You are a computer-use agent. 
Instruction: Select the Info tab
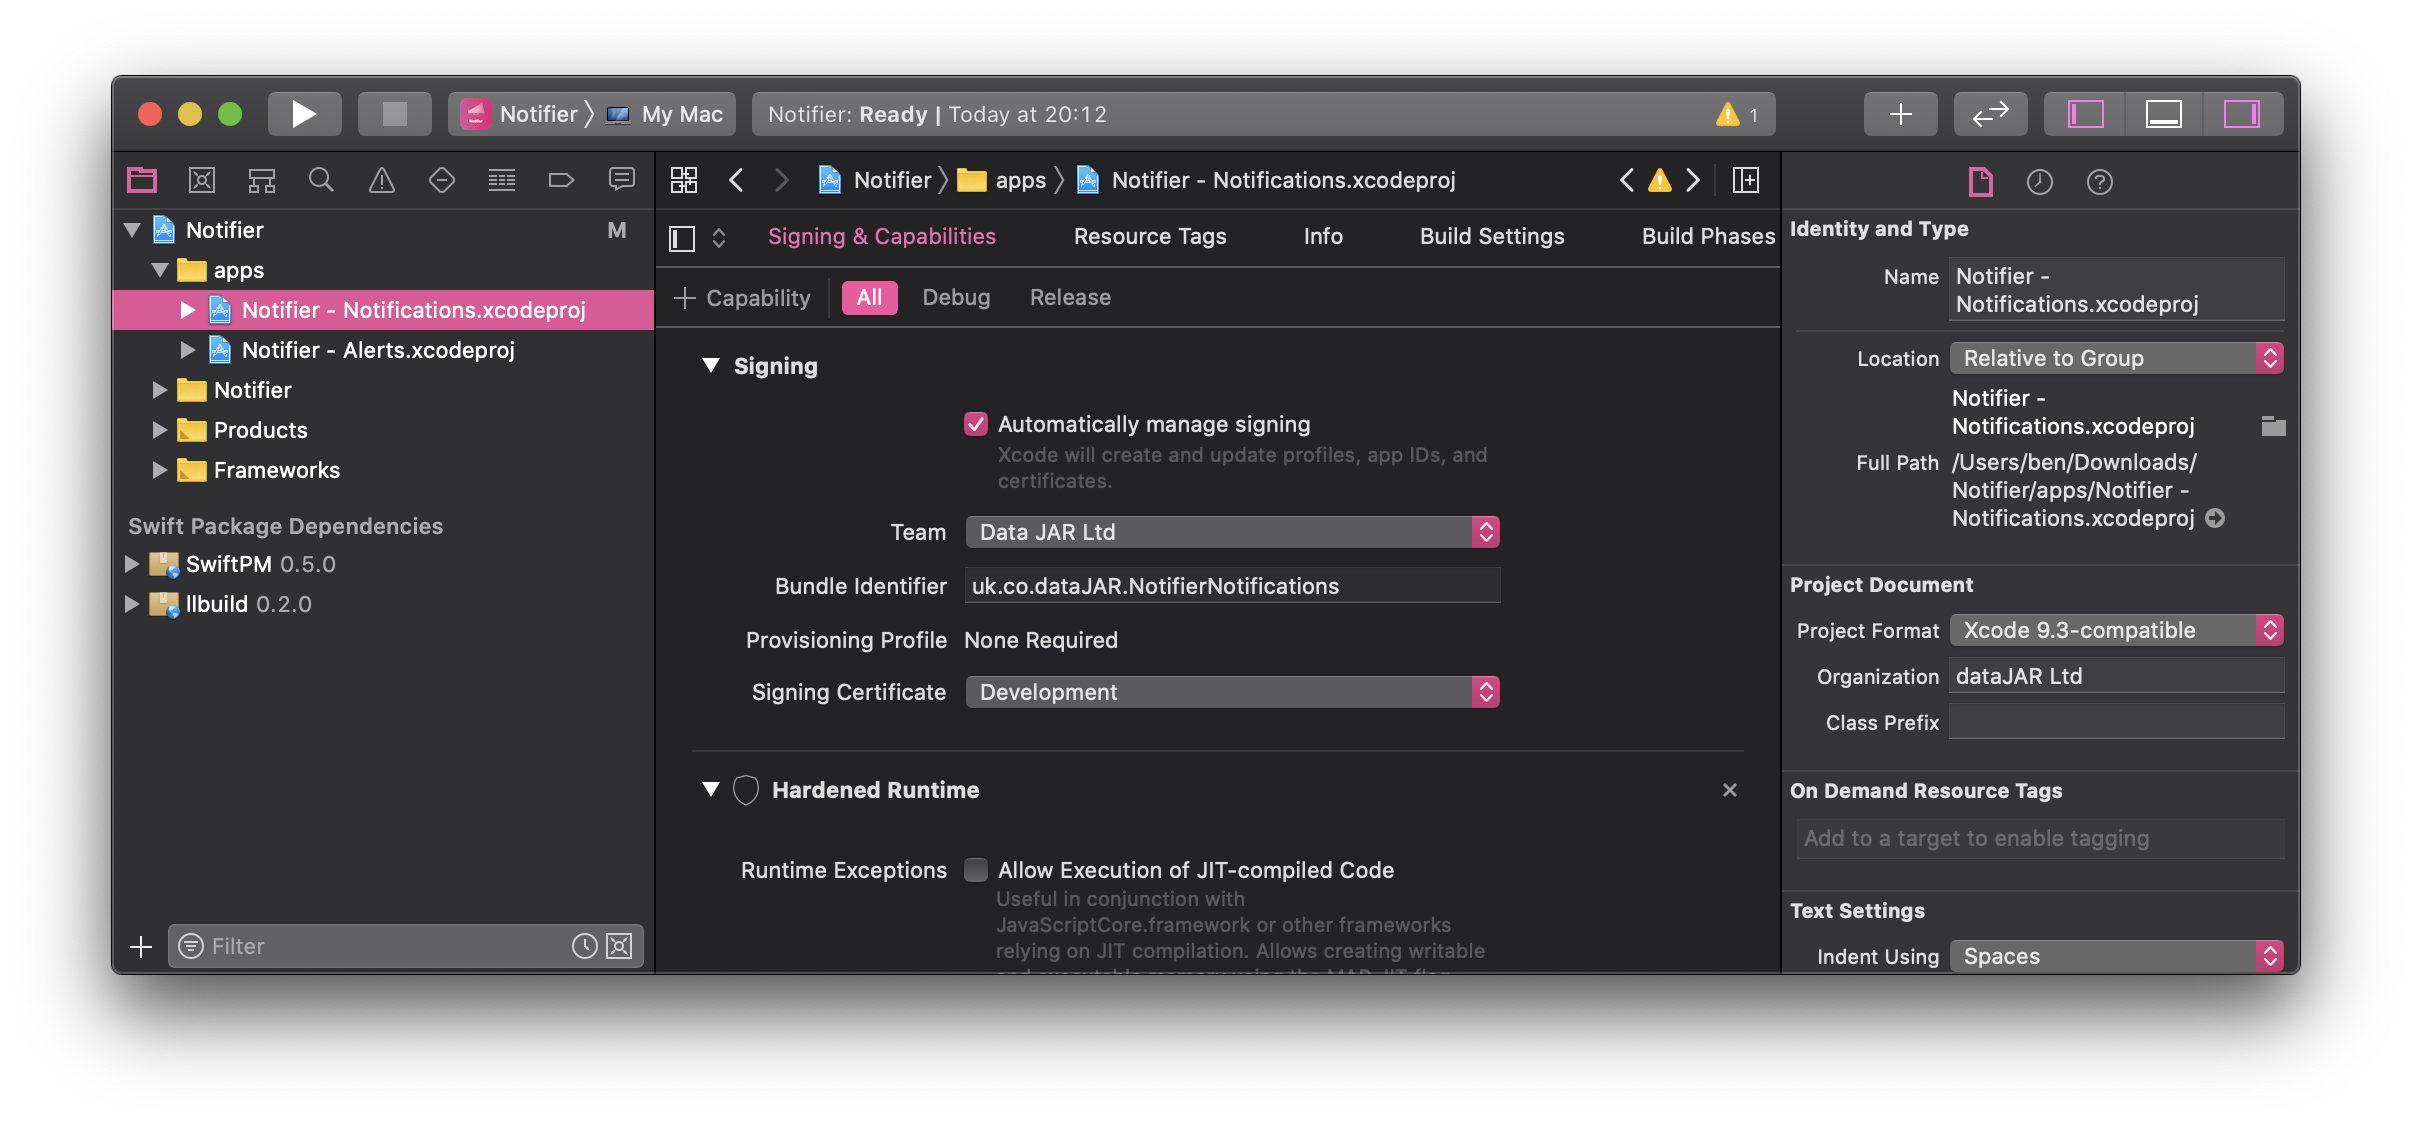1323,236
